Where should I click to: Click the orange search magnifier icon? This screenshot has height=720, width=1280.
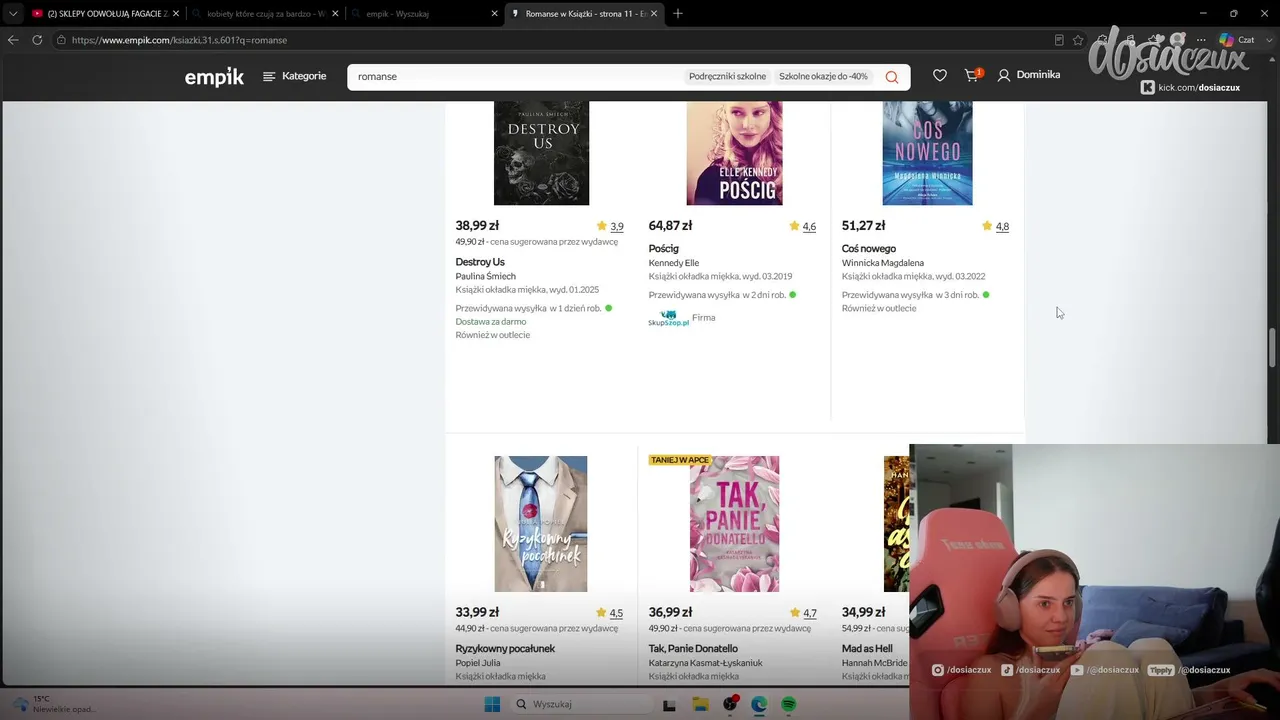click(891, 77)
